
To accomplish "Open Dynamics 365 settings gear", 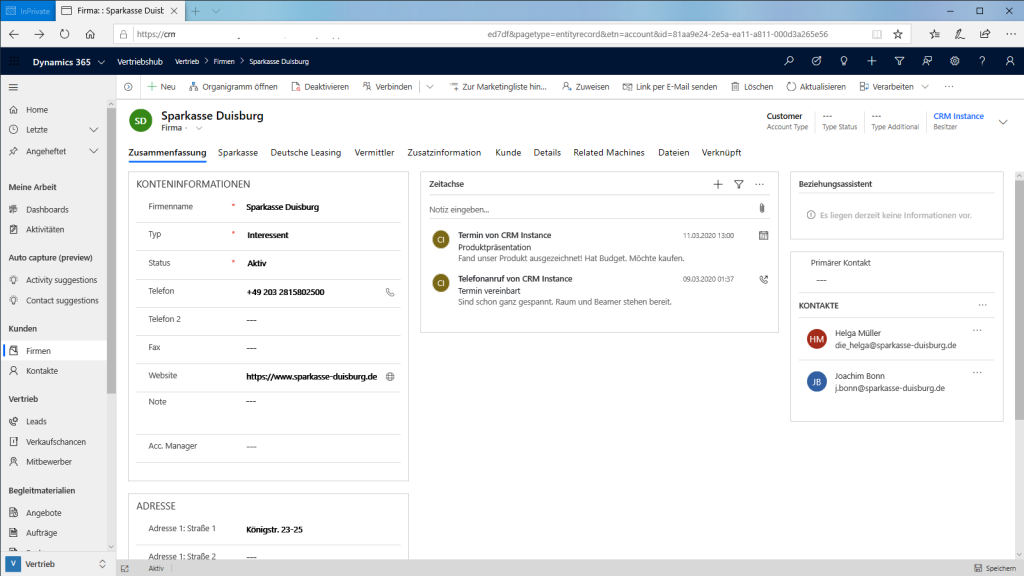I will tap(955, 61).
